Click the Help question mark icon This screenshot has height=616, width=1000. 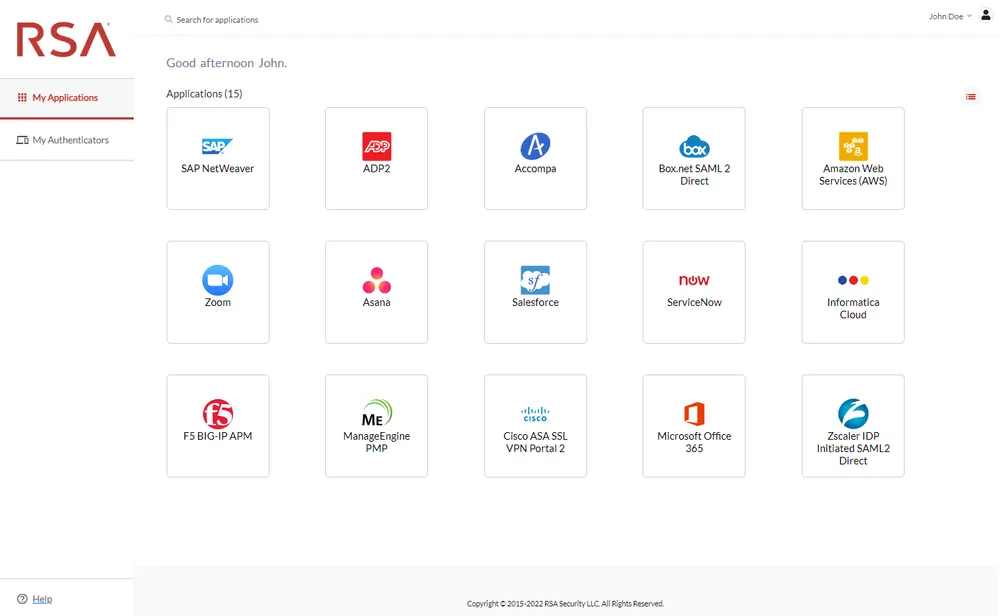(22, 599)
